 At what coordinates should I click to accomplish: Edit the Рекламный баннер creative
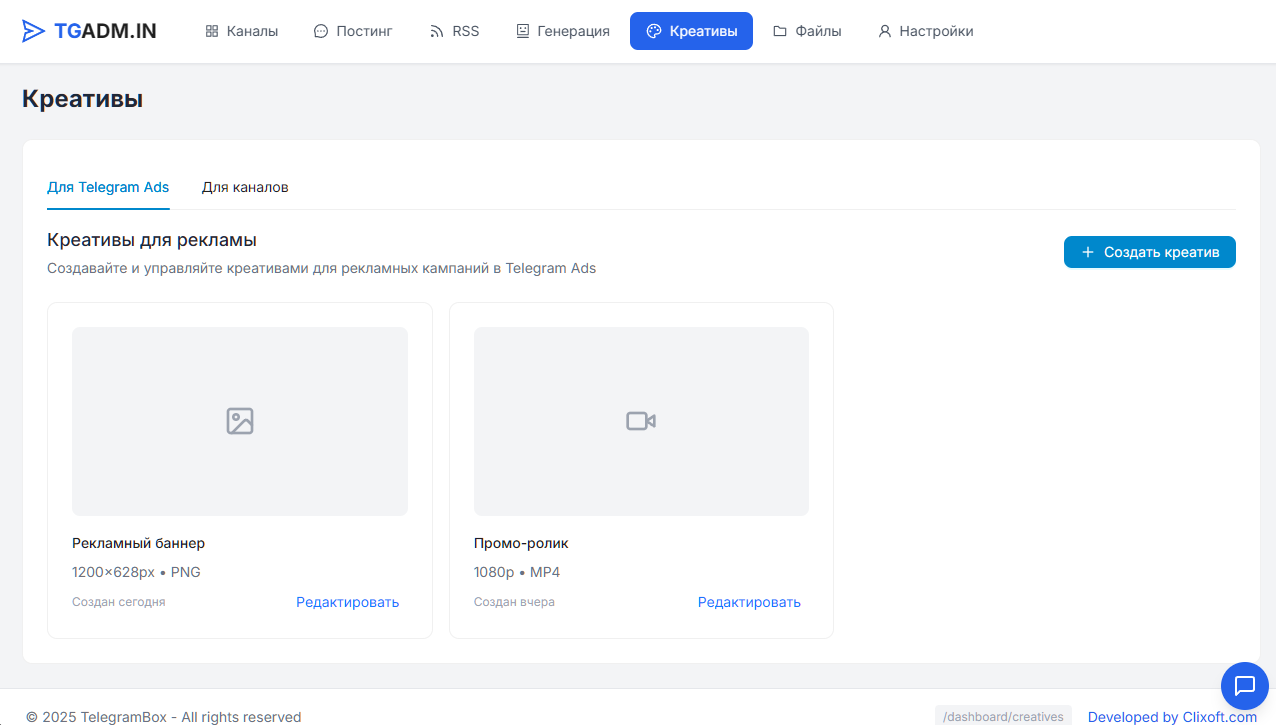[347, 602]
